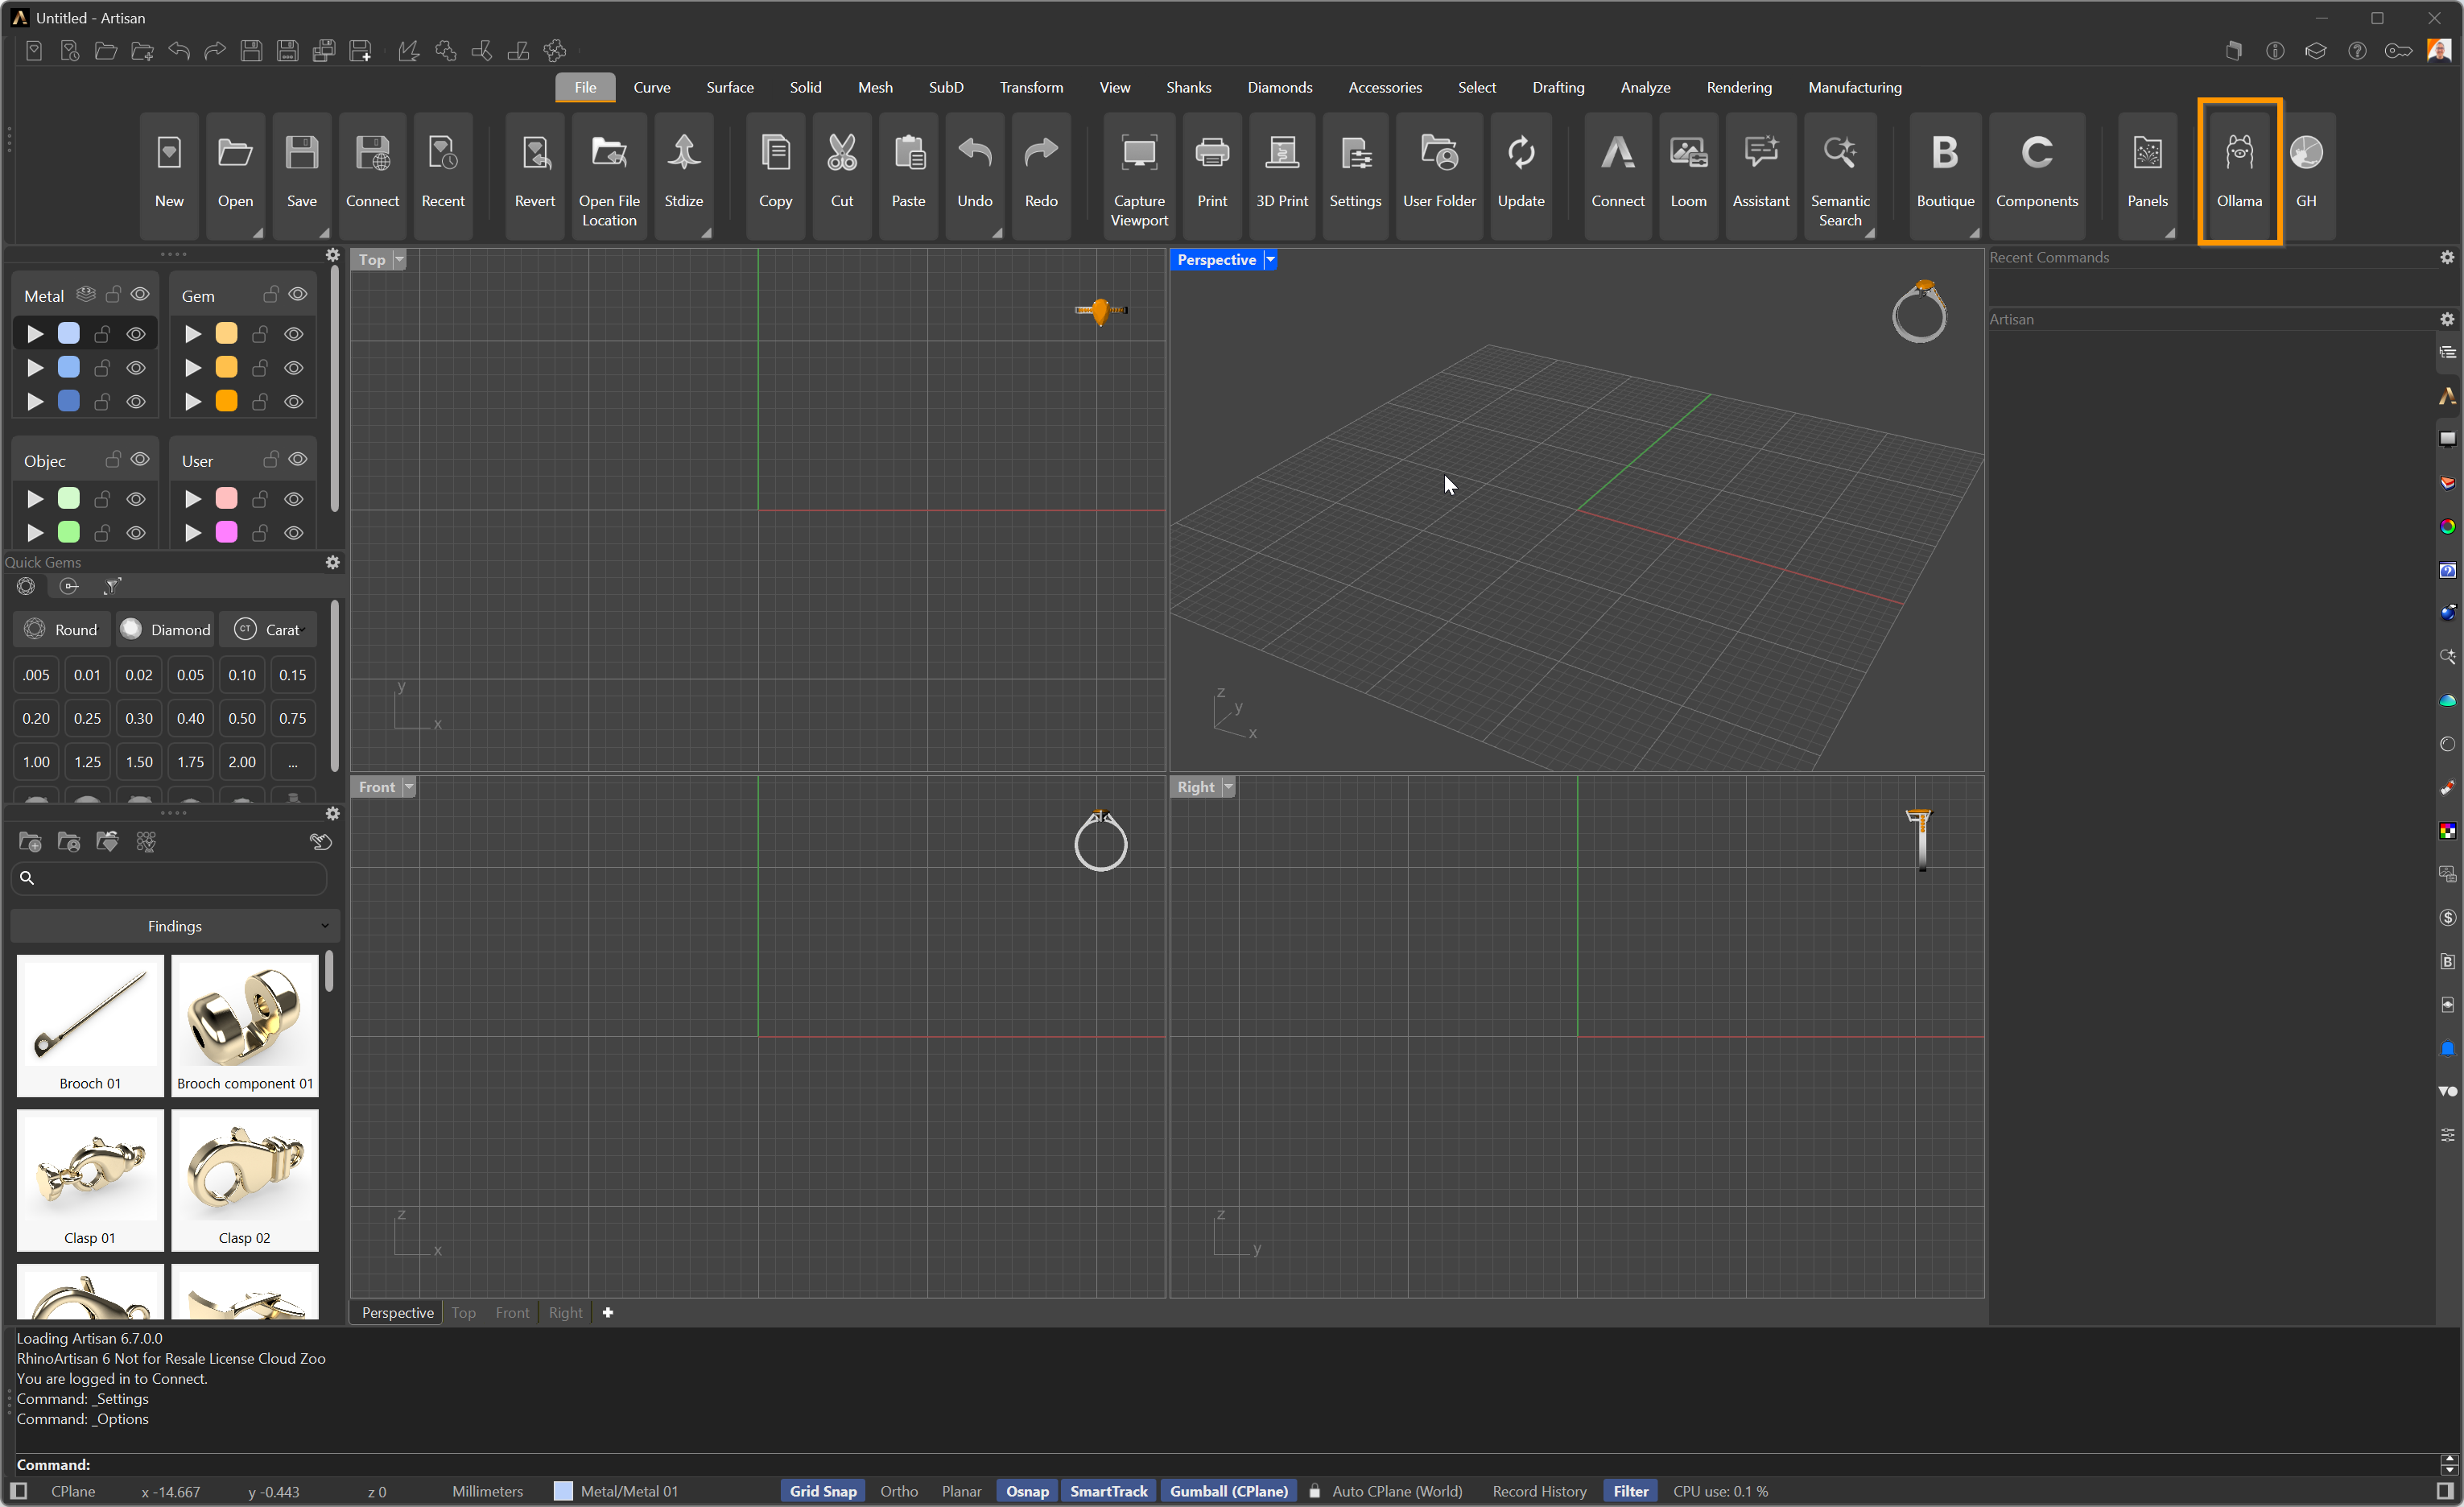Open the Diamonds ribbon tab
Image resolution: width=2464 pixels, height=1507 pixels.
tap(1279, 87)
